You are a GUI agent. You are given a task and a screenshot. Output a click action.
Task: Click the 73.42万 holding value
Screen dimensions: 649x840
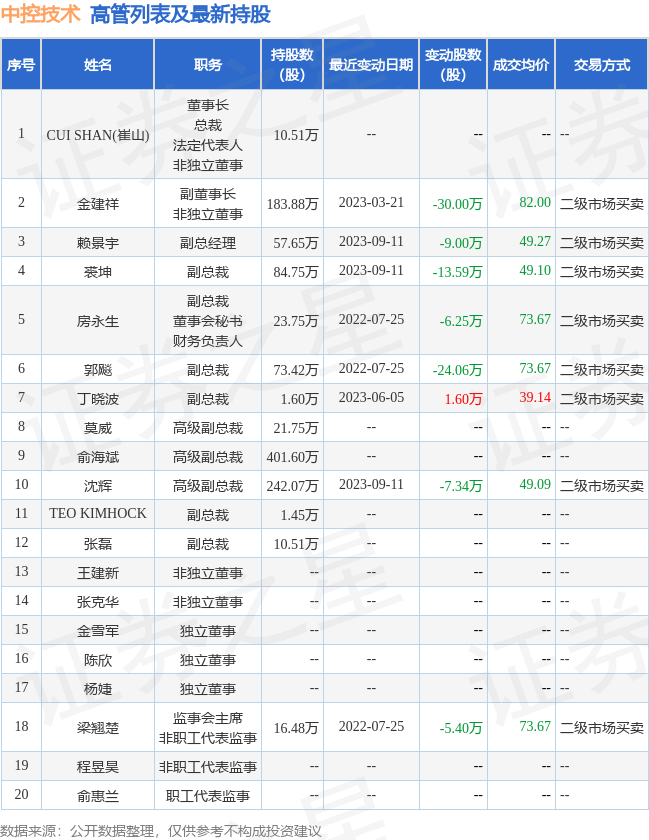[x=296, y=370]
